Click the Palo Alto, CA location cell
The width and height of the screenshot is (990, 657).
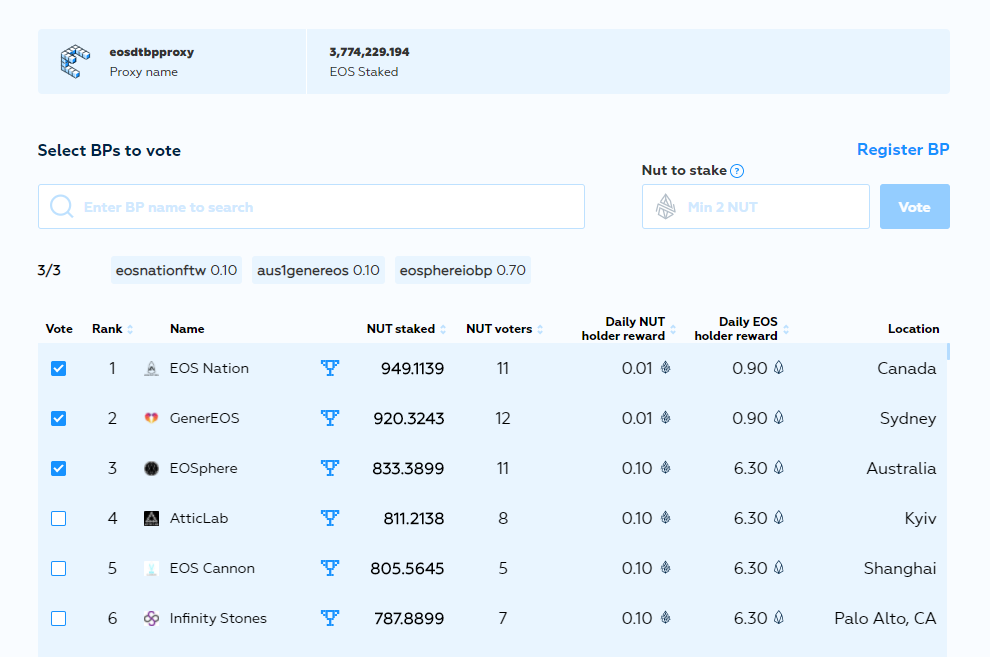(885, 618)
